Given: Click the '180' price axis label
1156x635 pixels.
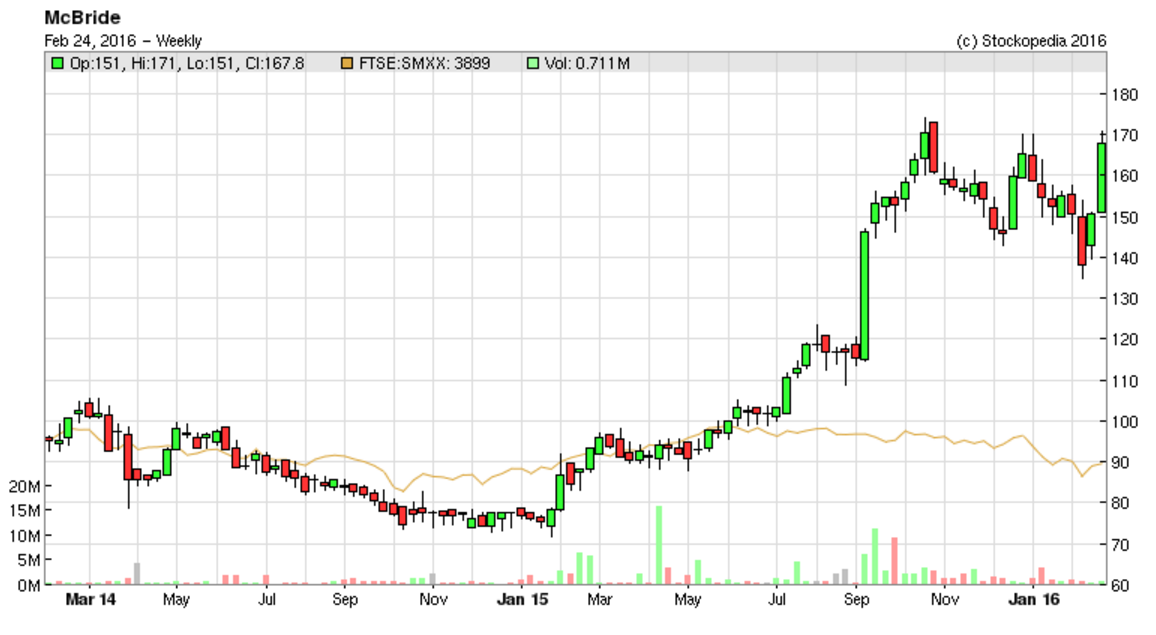Looking at the screenshot, I should (1124, 94).
